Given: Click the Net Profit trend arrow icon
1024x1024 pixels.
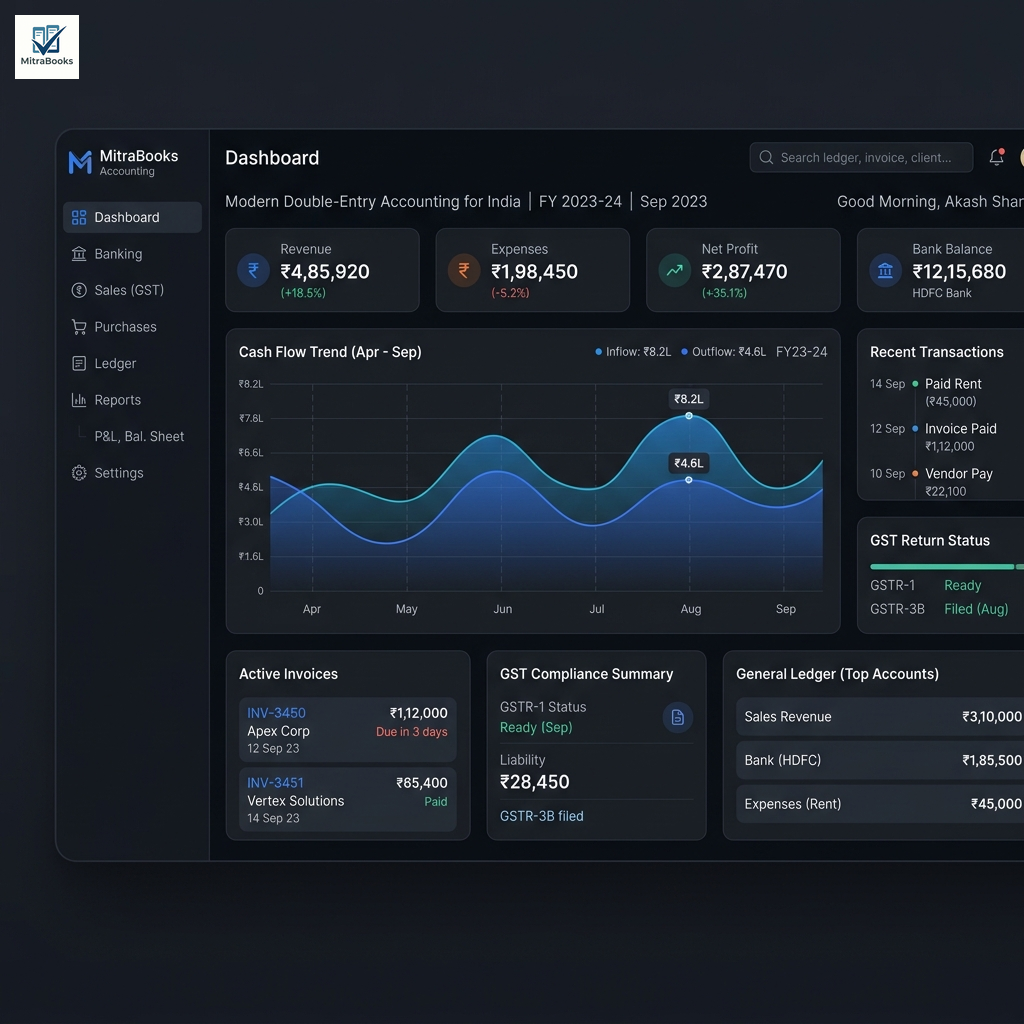Looking at the screenshot, I should (675, 270).
